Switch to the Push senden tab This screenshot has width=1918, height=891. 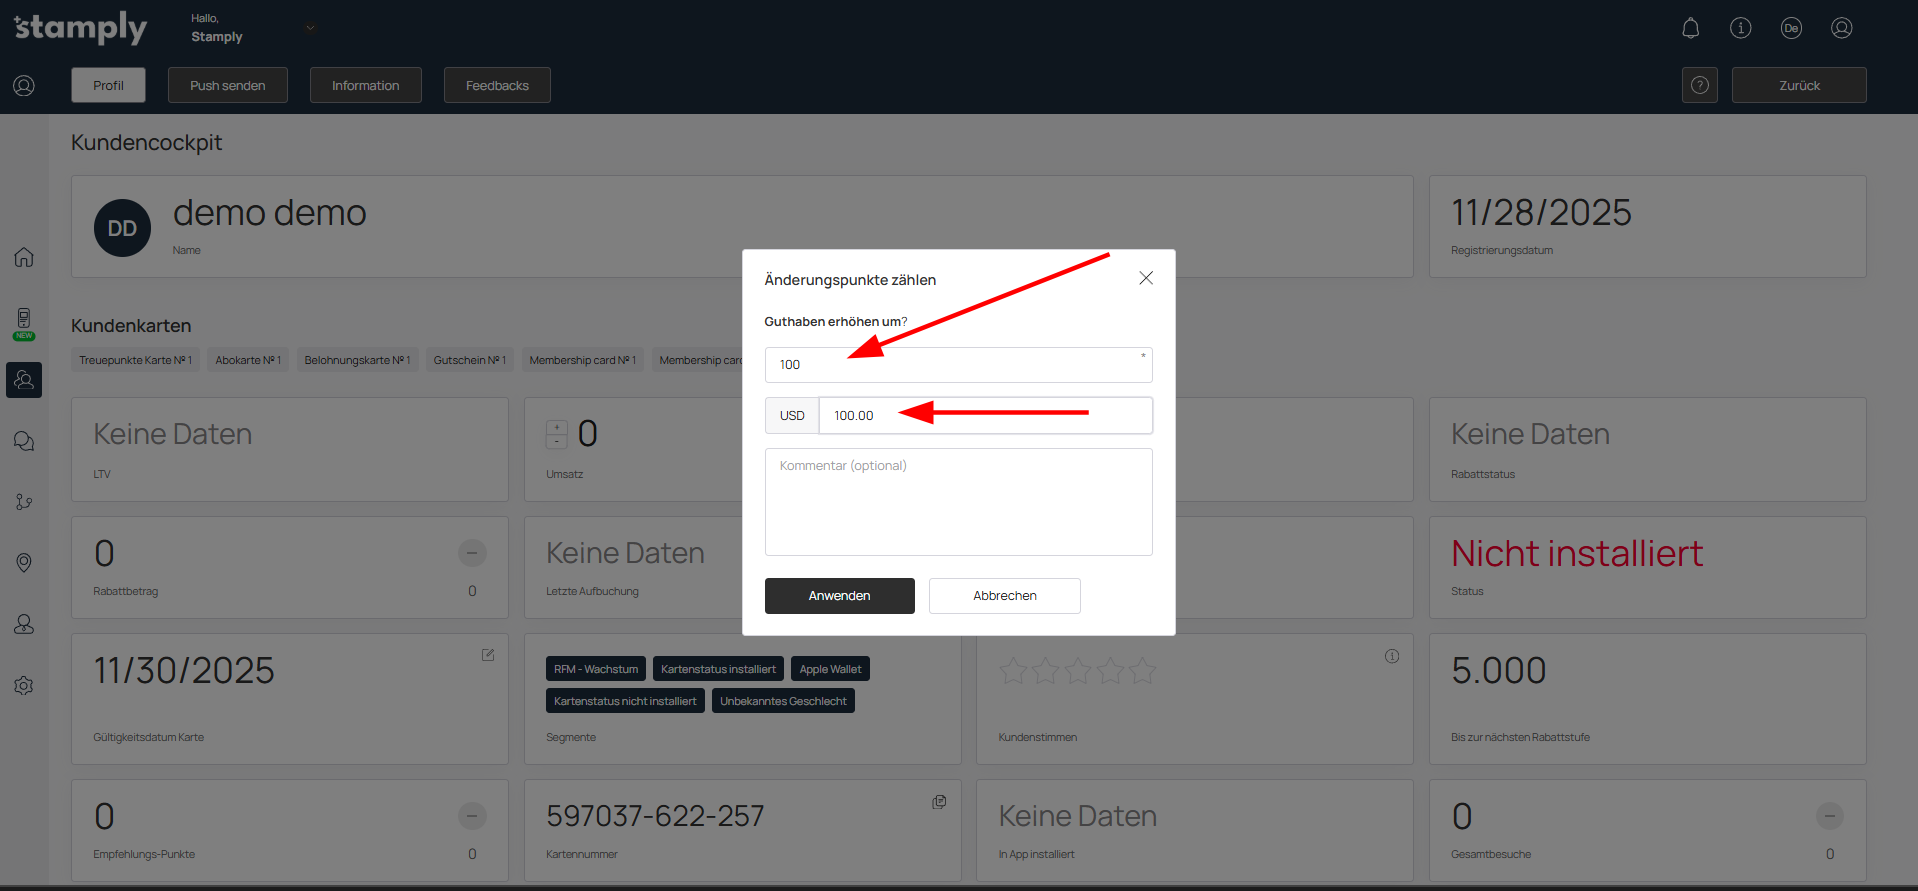(x=228, y=85)
